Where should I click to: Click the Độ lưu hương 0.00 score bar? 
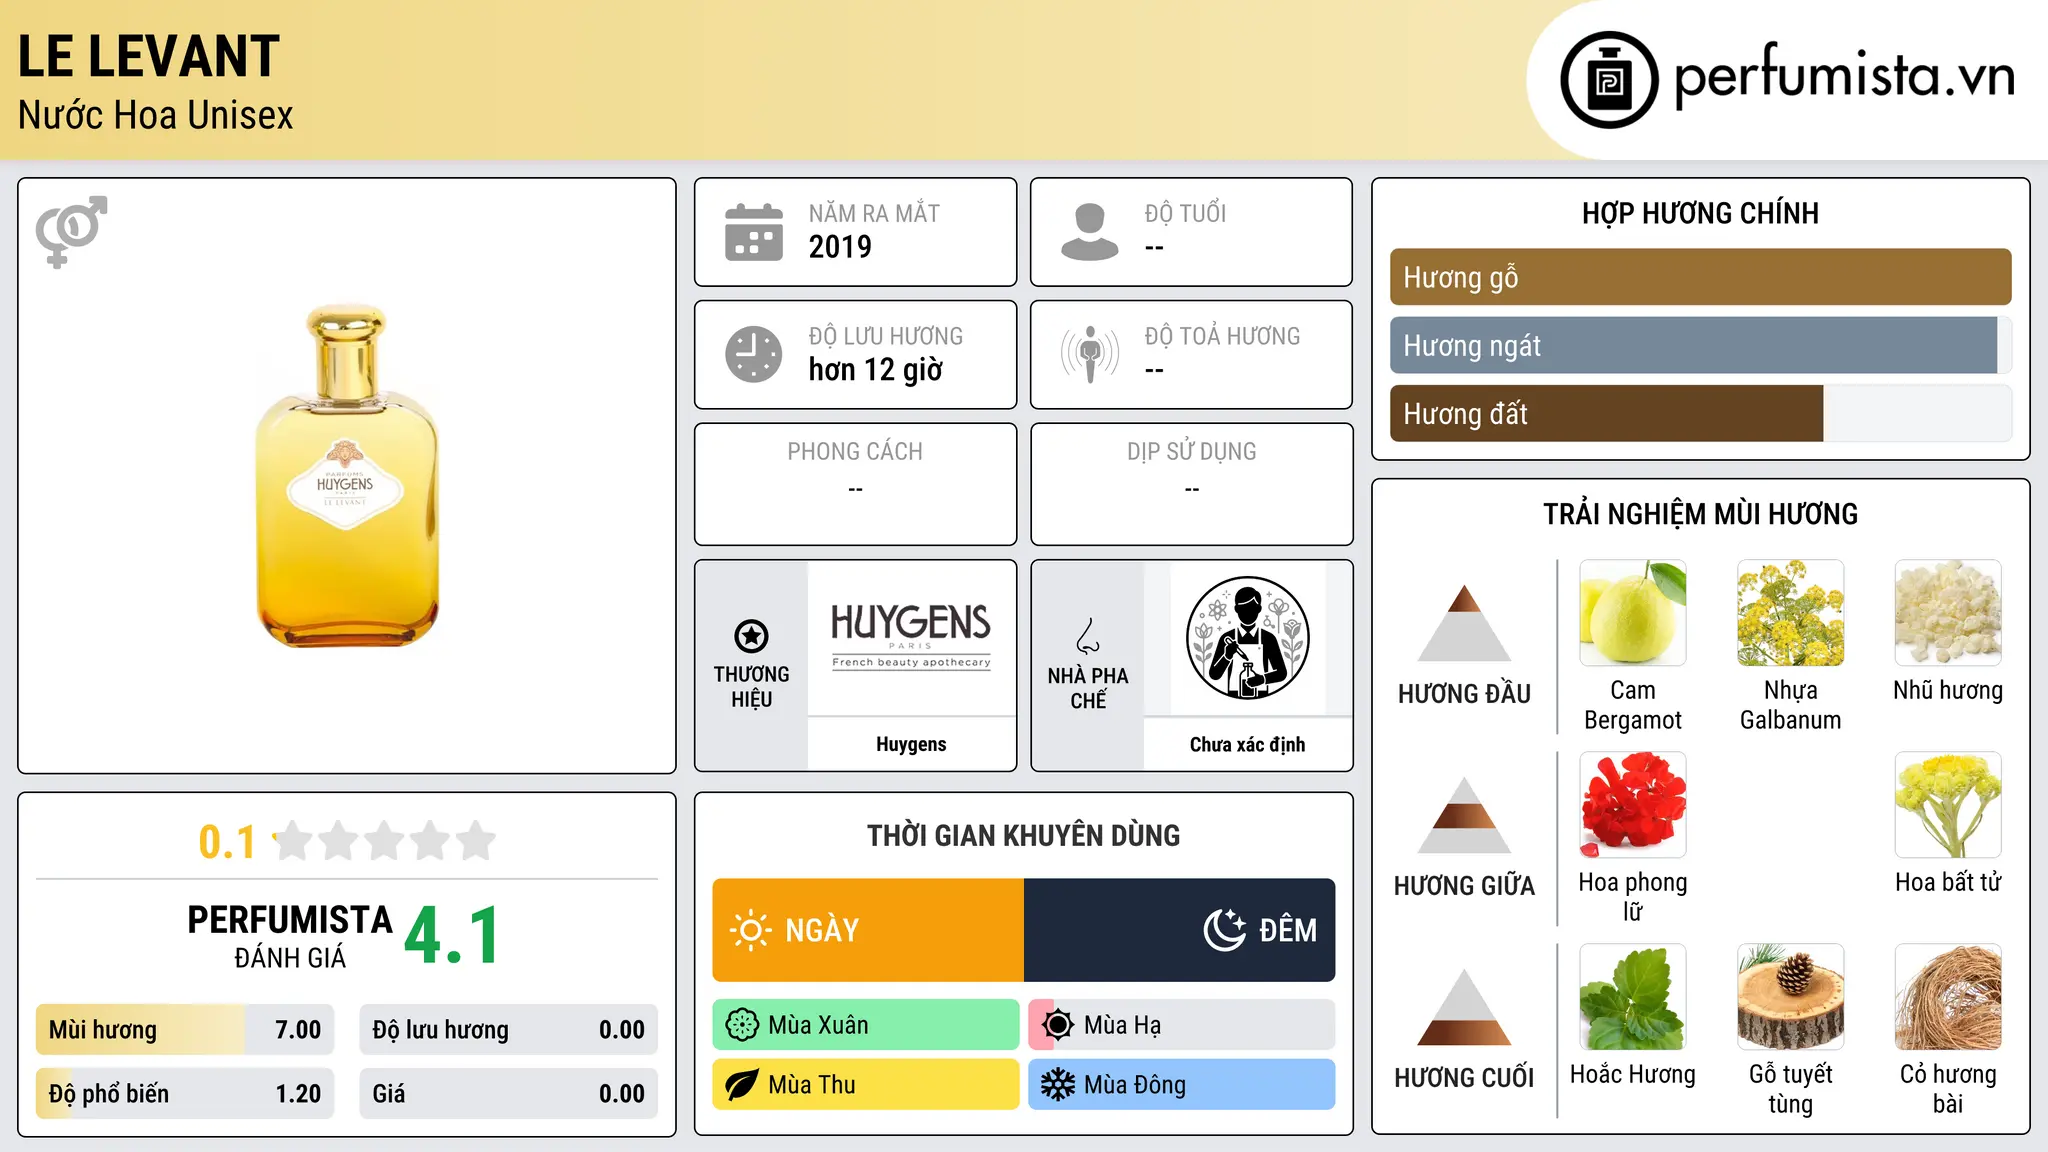[509, 1030]
